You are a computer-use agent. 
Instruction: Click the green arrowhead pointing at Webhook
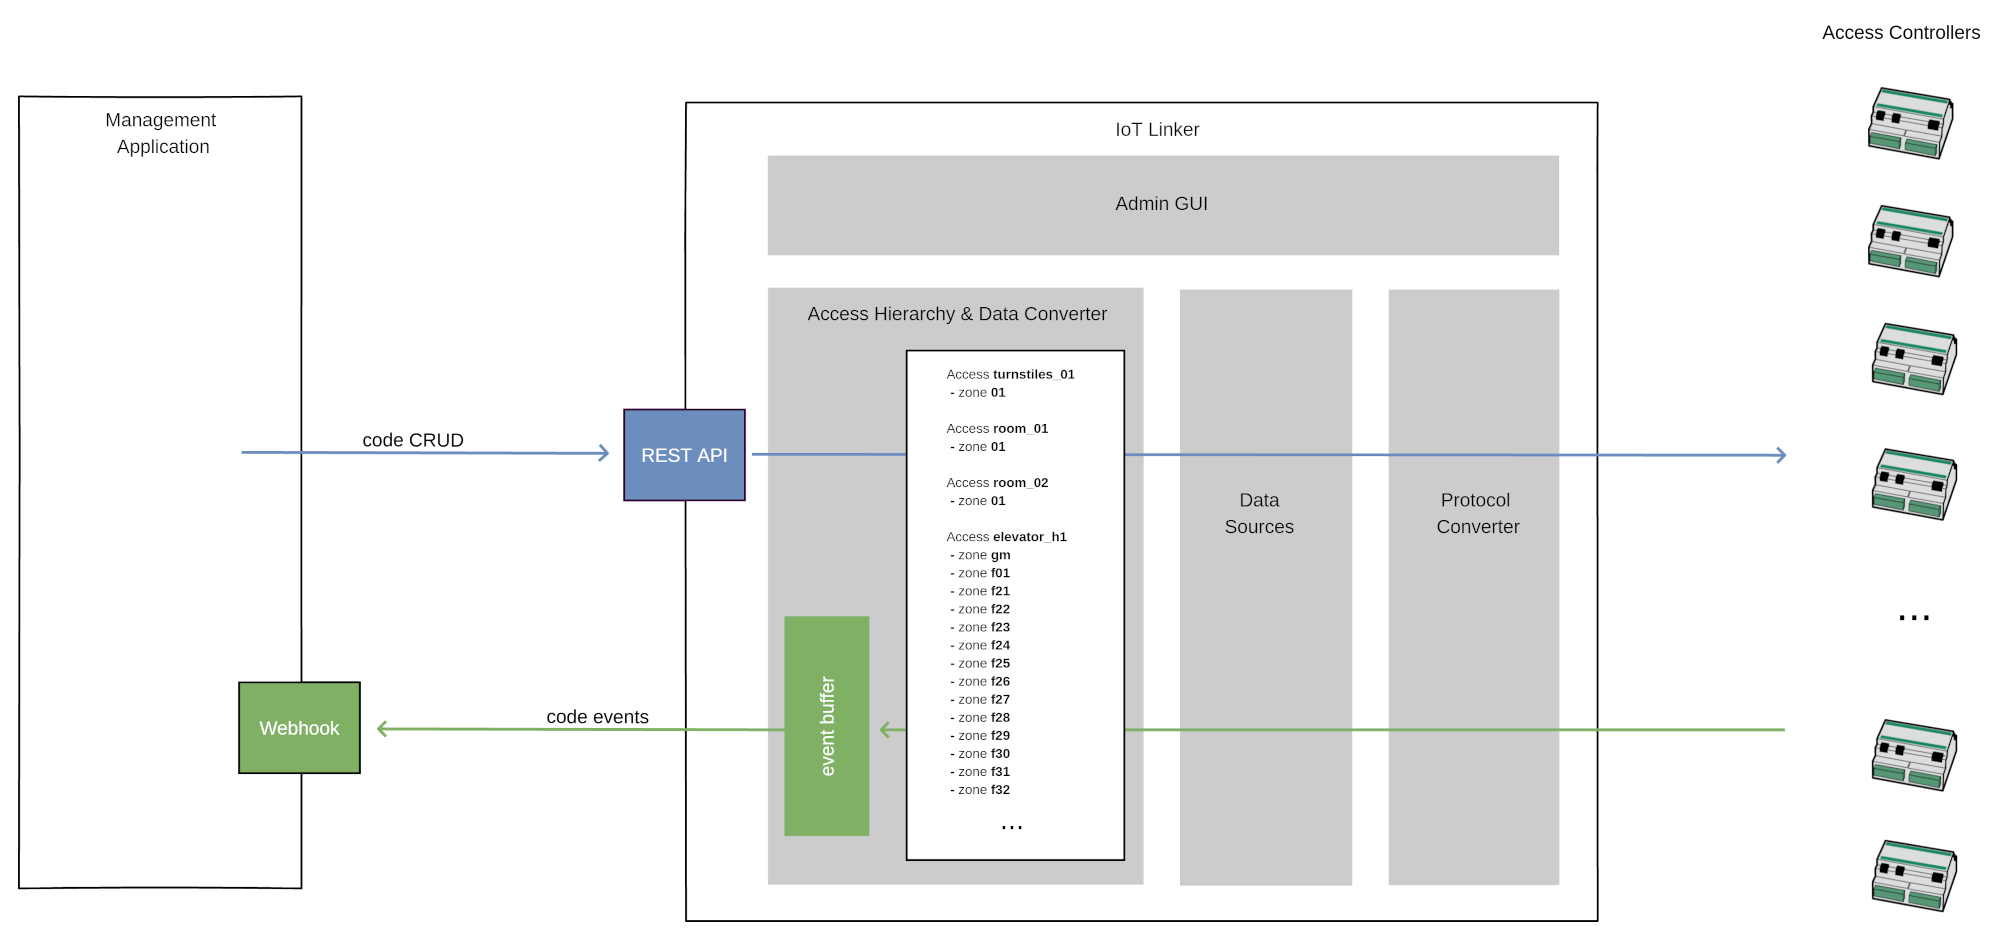382,729
